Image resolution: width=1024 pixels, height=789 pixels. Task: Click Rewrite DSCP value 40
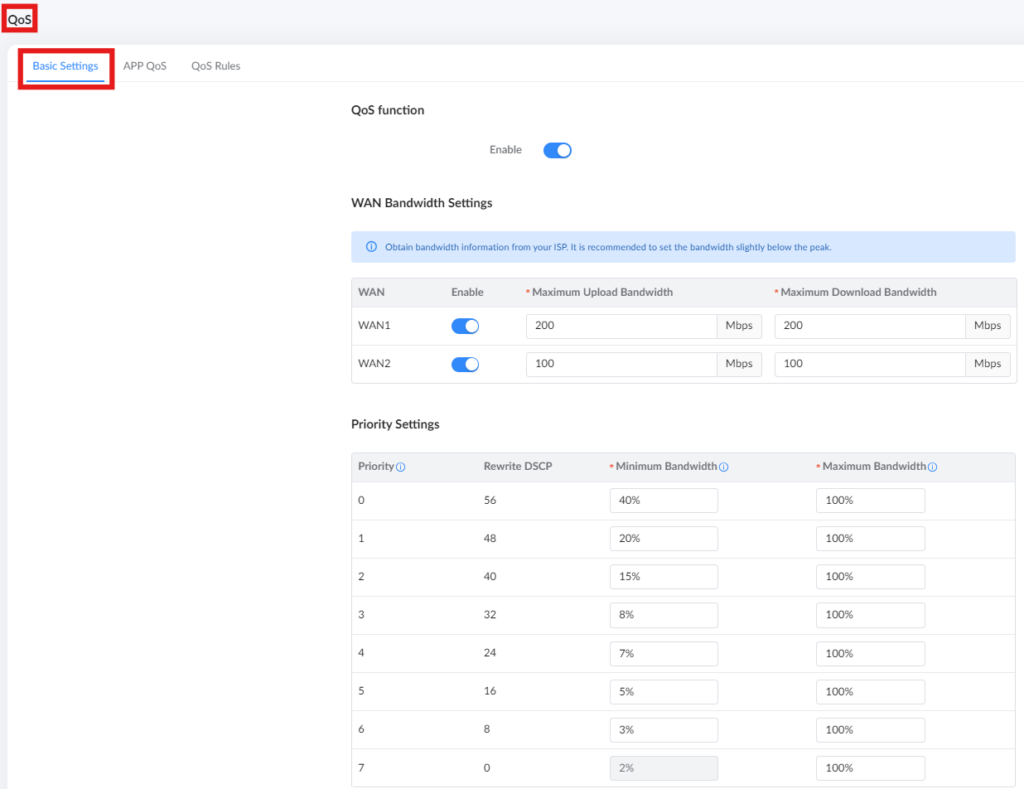coord(490,577)
